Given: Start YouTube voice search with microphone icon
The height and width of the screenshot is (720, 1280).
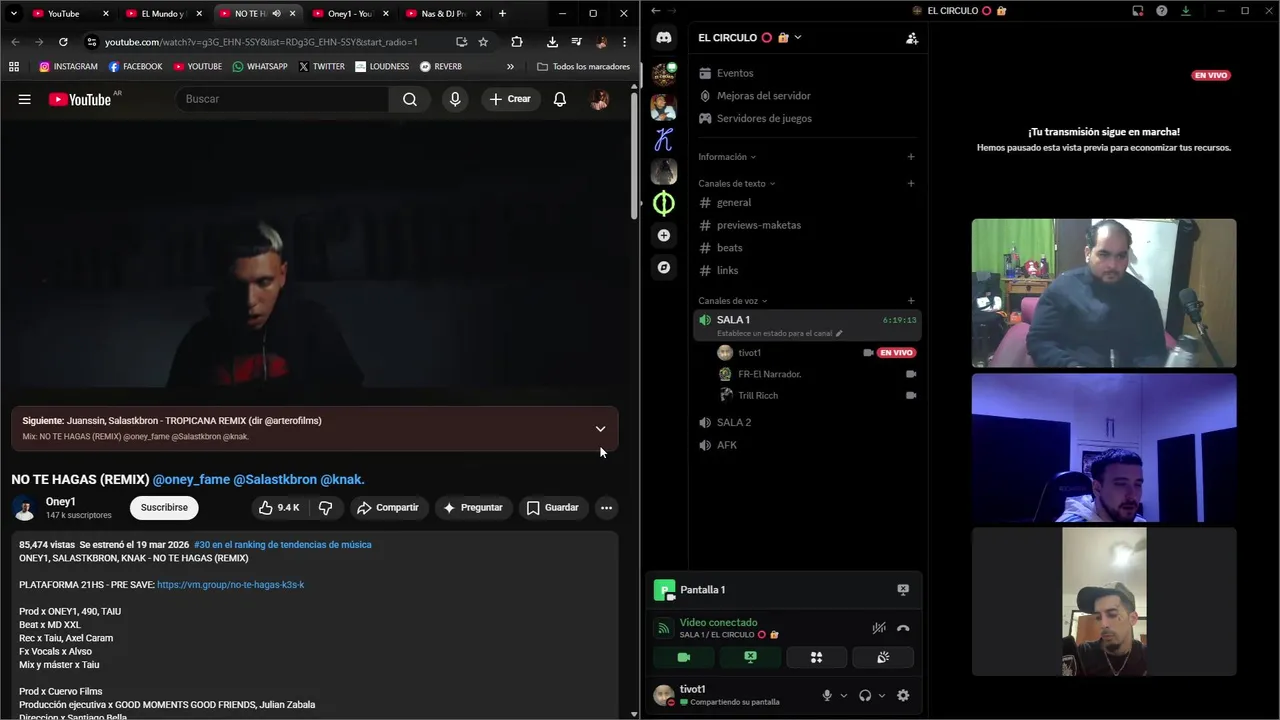Looking at the screenshot, I should pos(455,99).
